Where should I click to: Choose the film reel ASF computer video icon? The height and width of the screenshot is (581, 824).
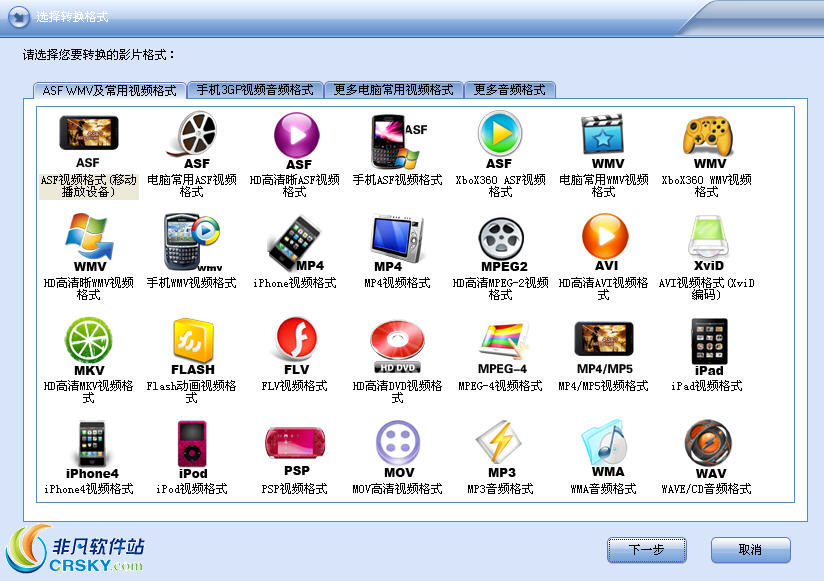pos(192,140)
